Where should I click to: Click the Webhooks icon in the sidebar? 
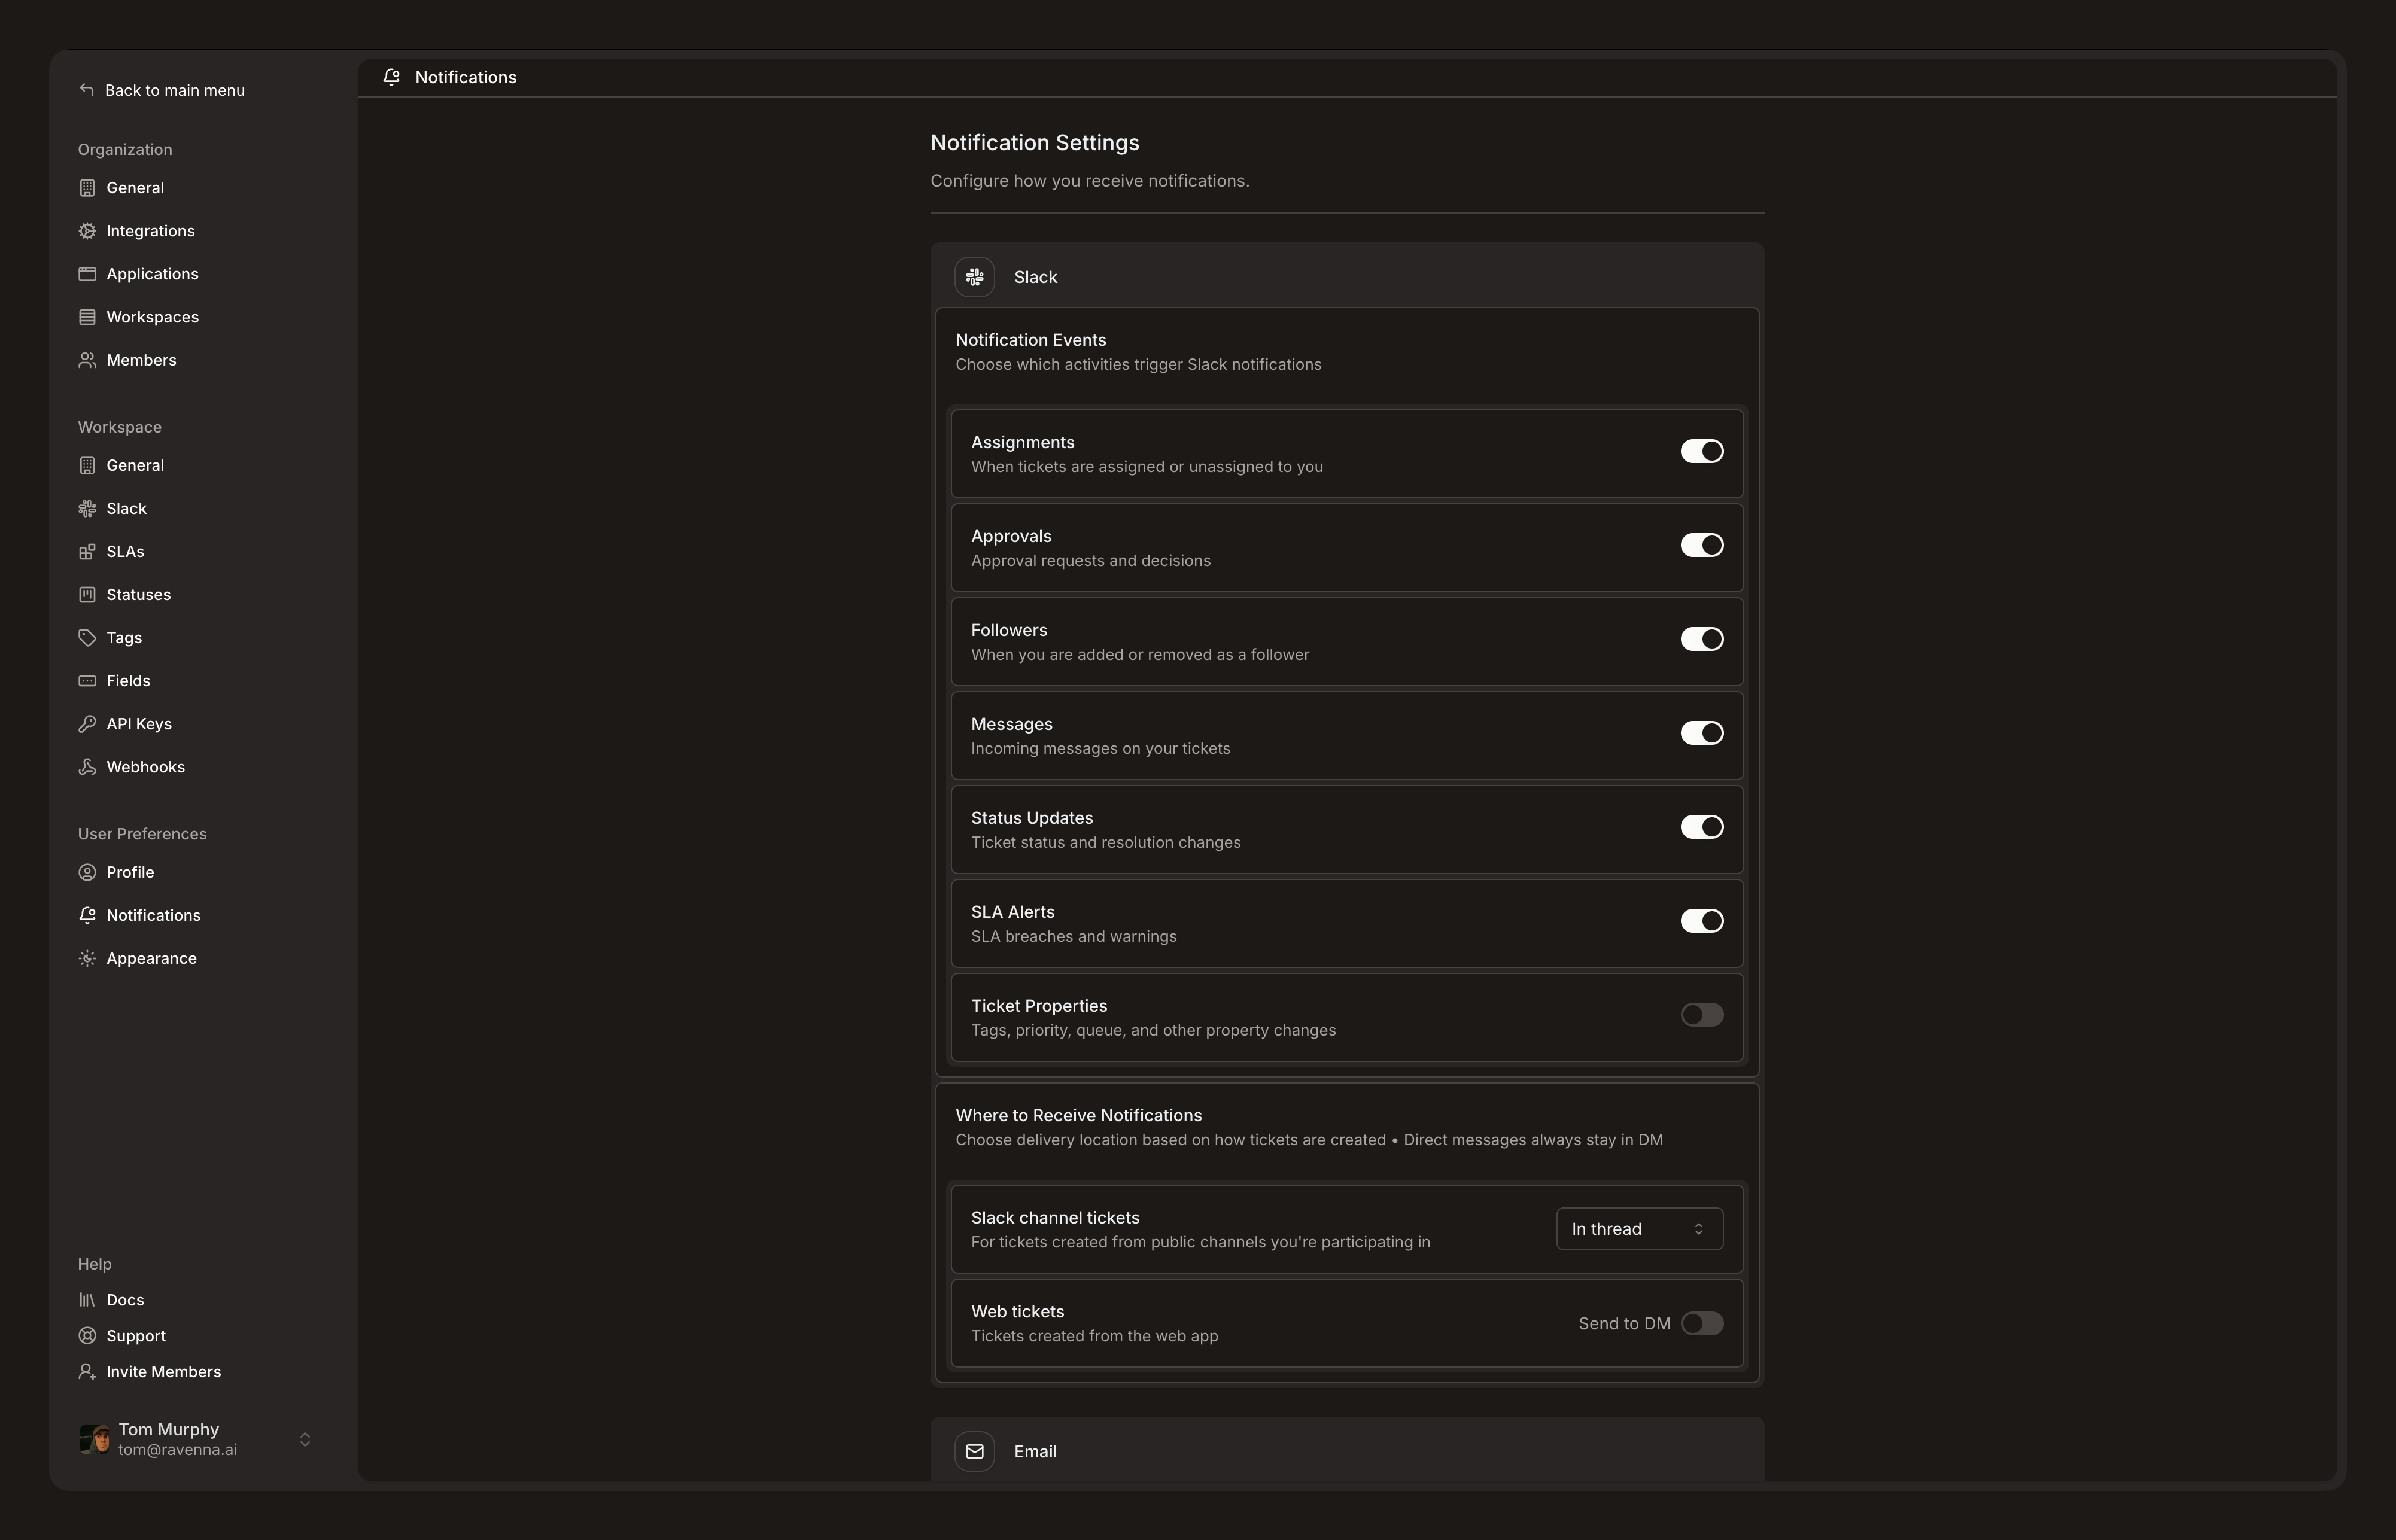[87, 767]
